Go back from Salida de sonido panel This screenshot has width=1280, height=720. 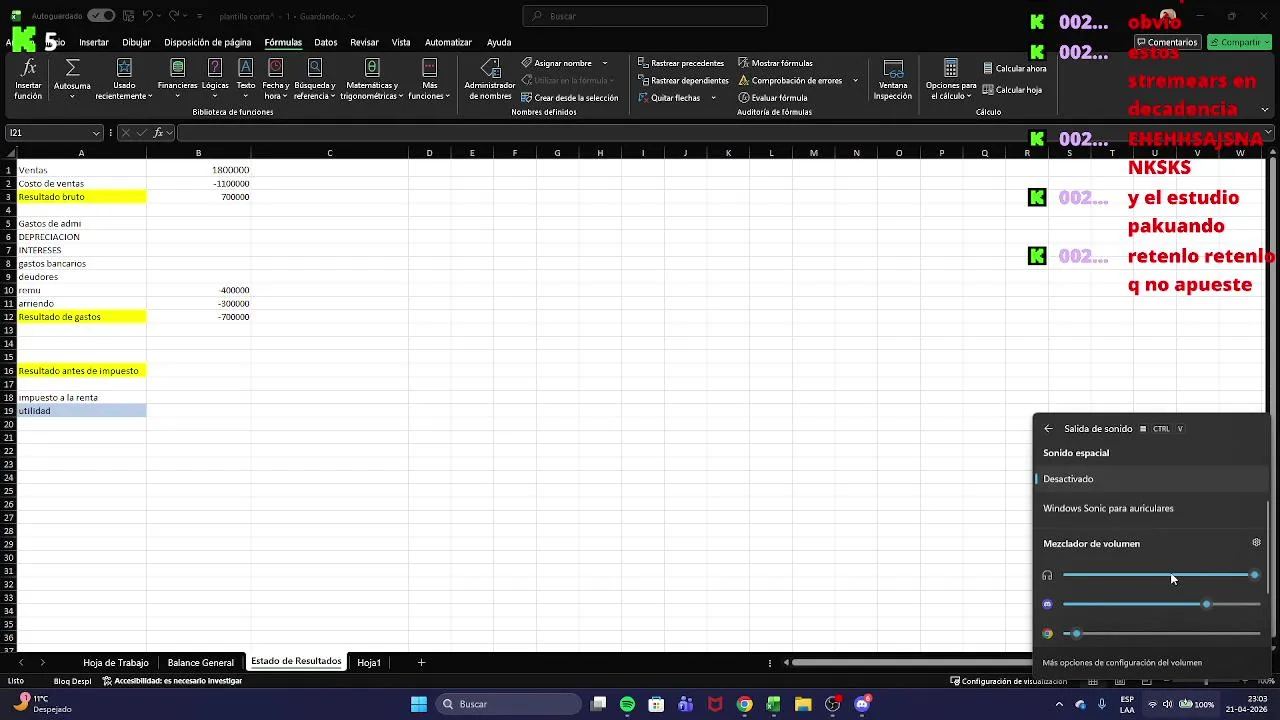coord(1048,429)
